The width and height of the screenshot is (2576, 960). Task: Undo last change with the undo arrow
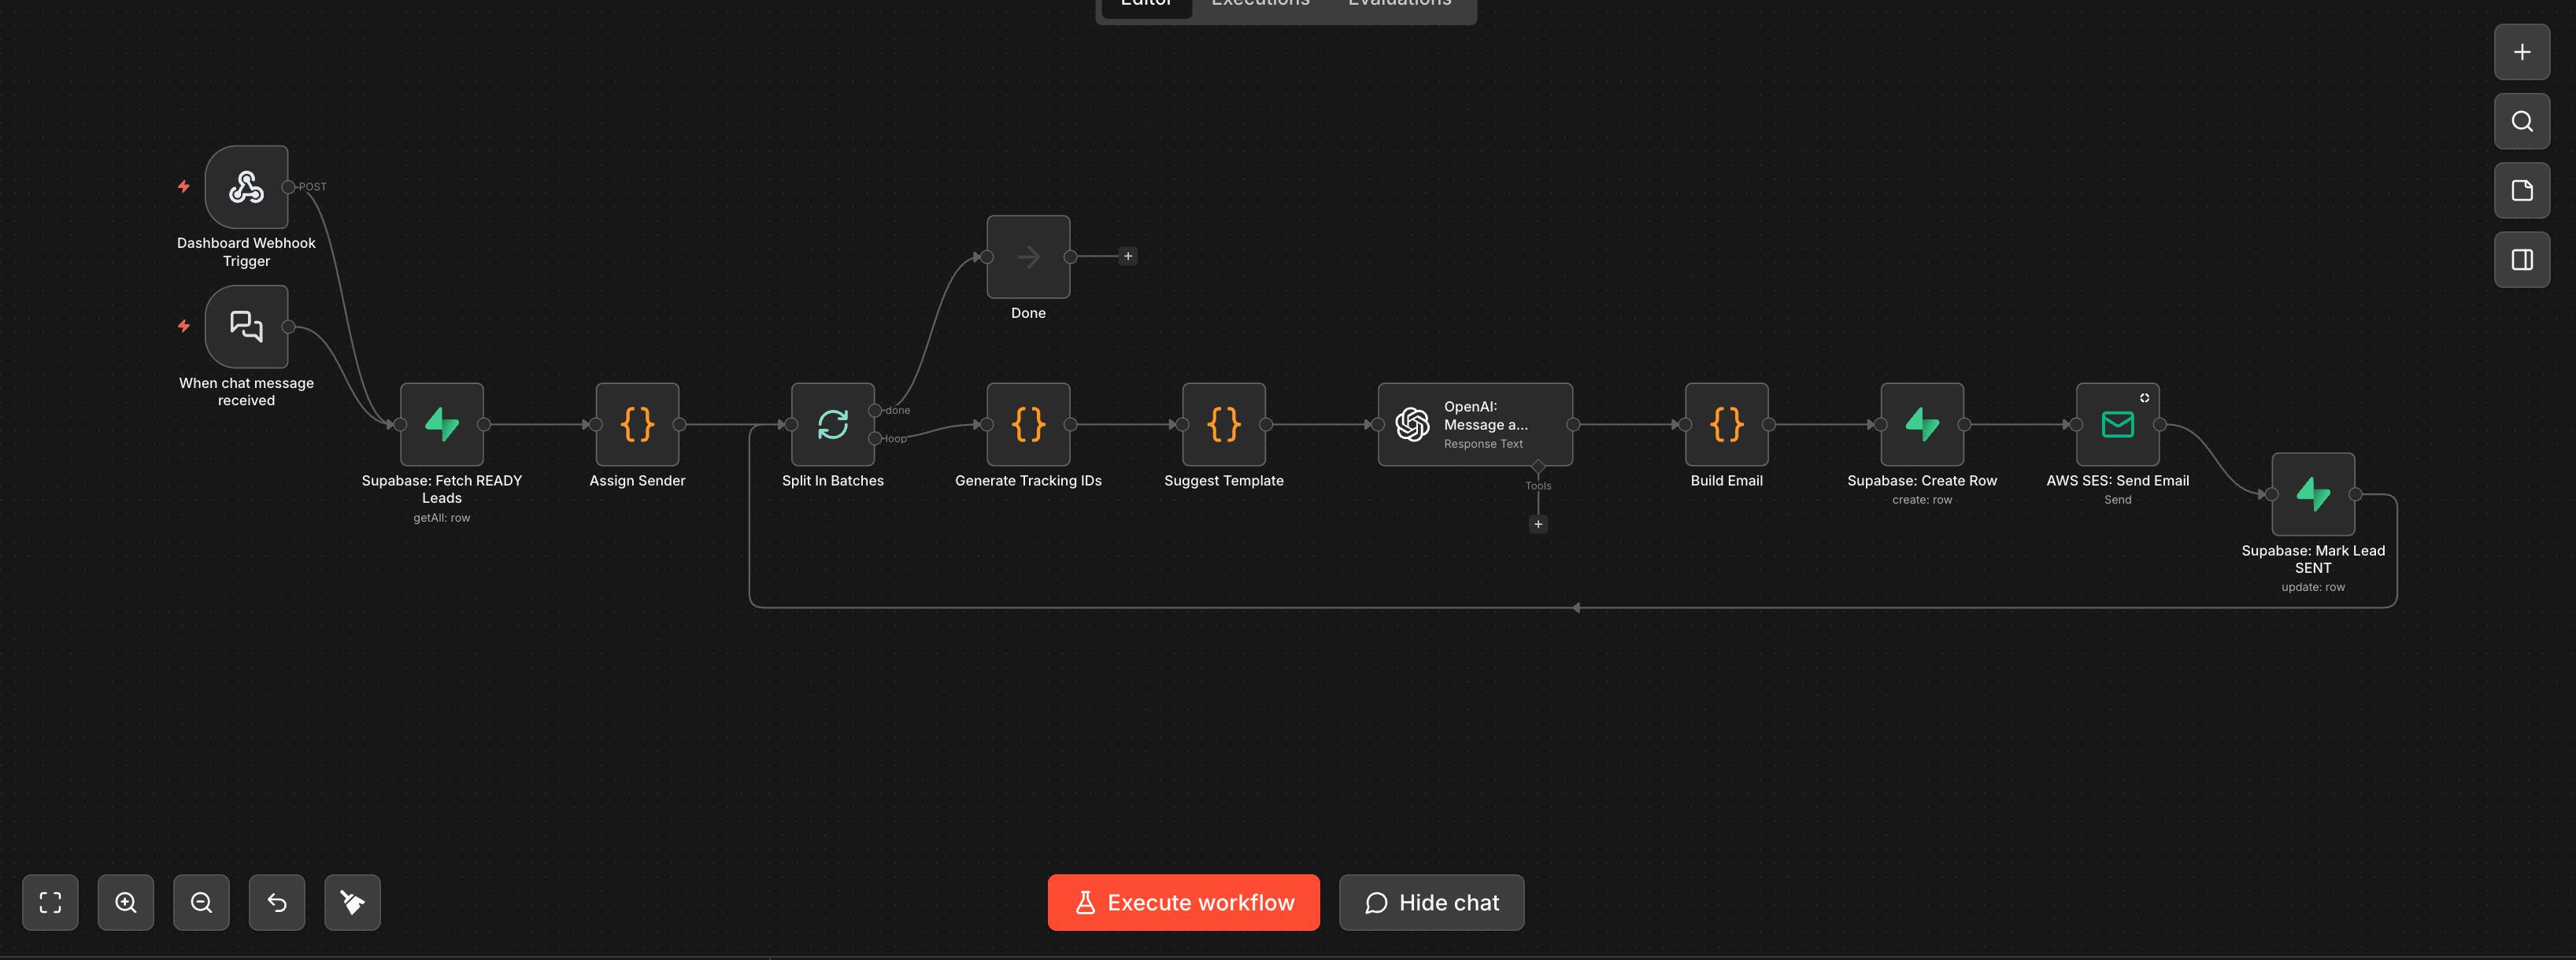click(276, 902)
